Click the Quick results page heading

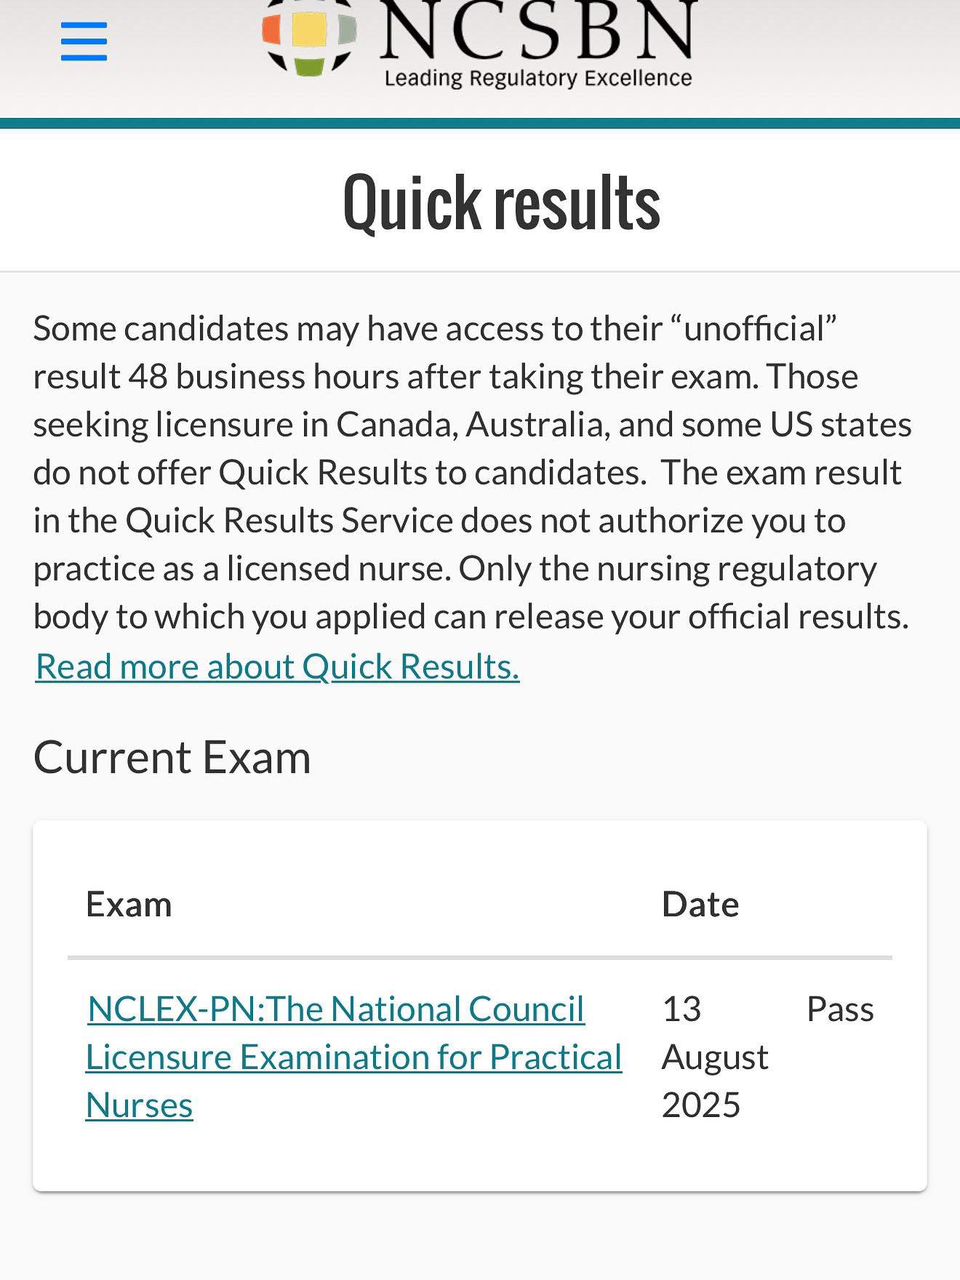pos(501,203)
